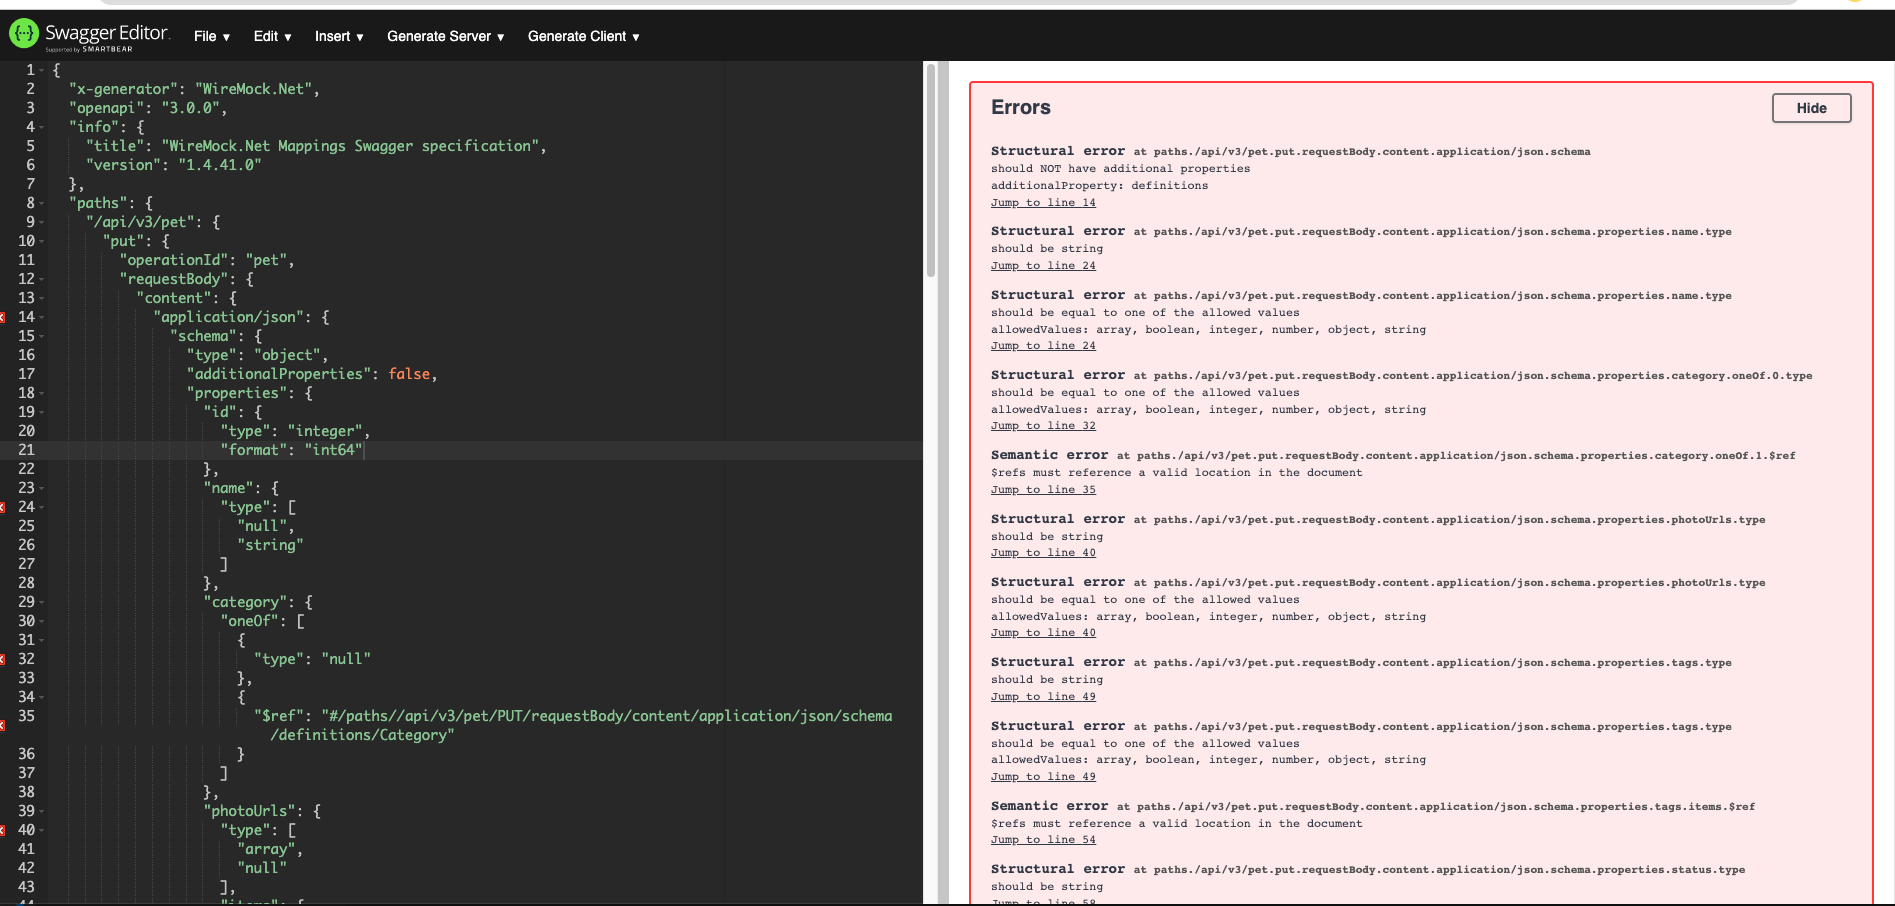This screenshot has width=1895, height=906.
Task: Click 'Semantic error' category.oneOf.1.$ref heading
Action: pos(1392,455)
